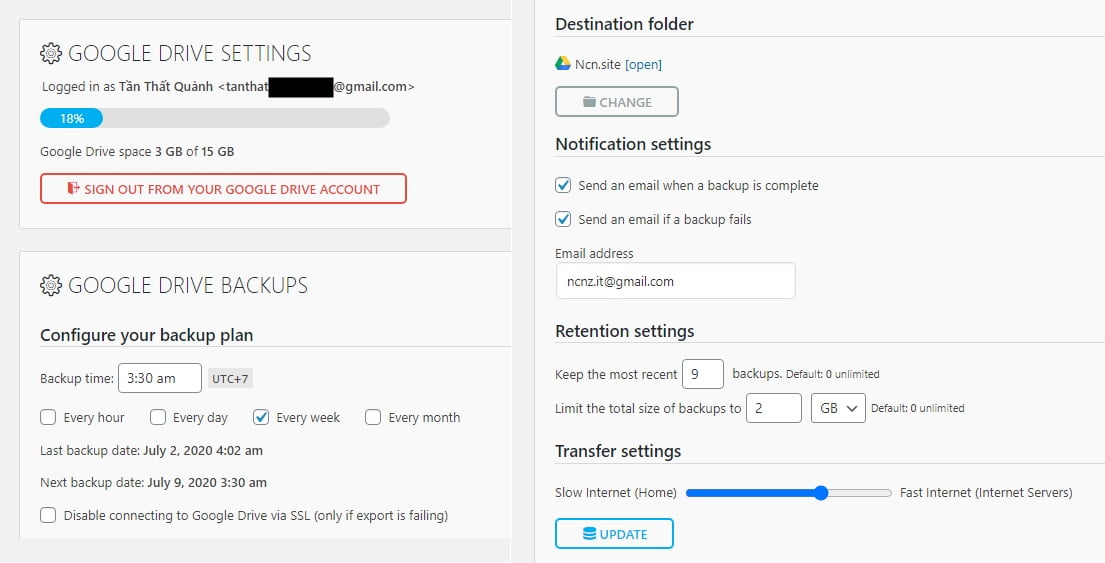Click the Google Drive Backups gear icon

[51, 286]
